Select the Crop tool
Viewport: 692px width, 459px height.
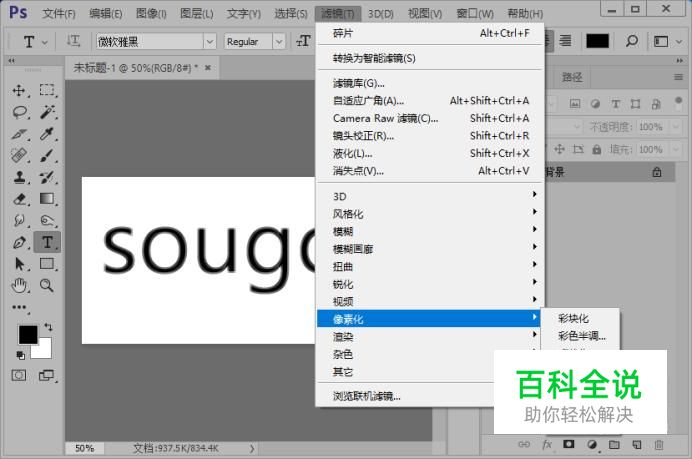(x=19, y=134)
